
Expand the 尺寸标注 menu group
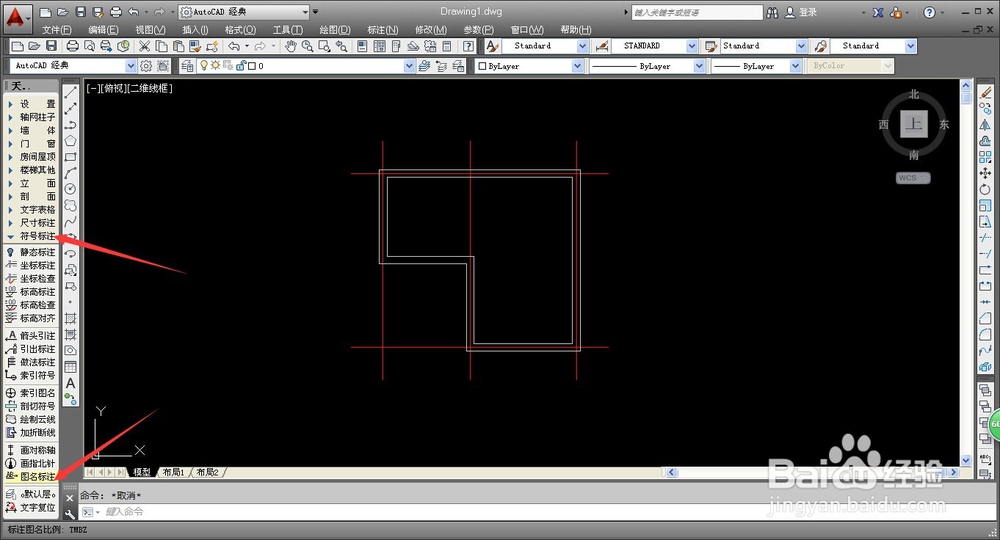point(31,223)
